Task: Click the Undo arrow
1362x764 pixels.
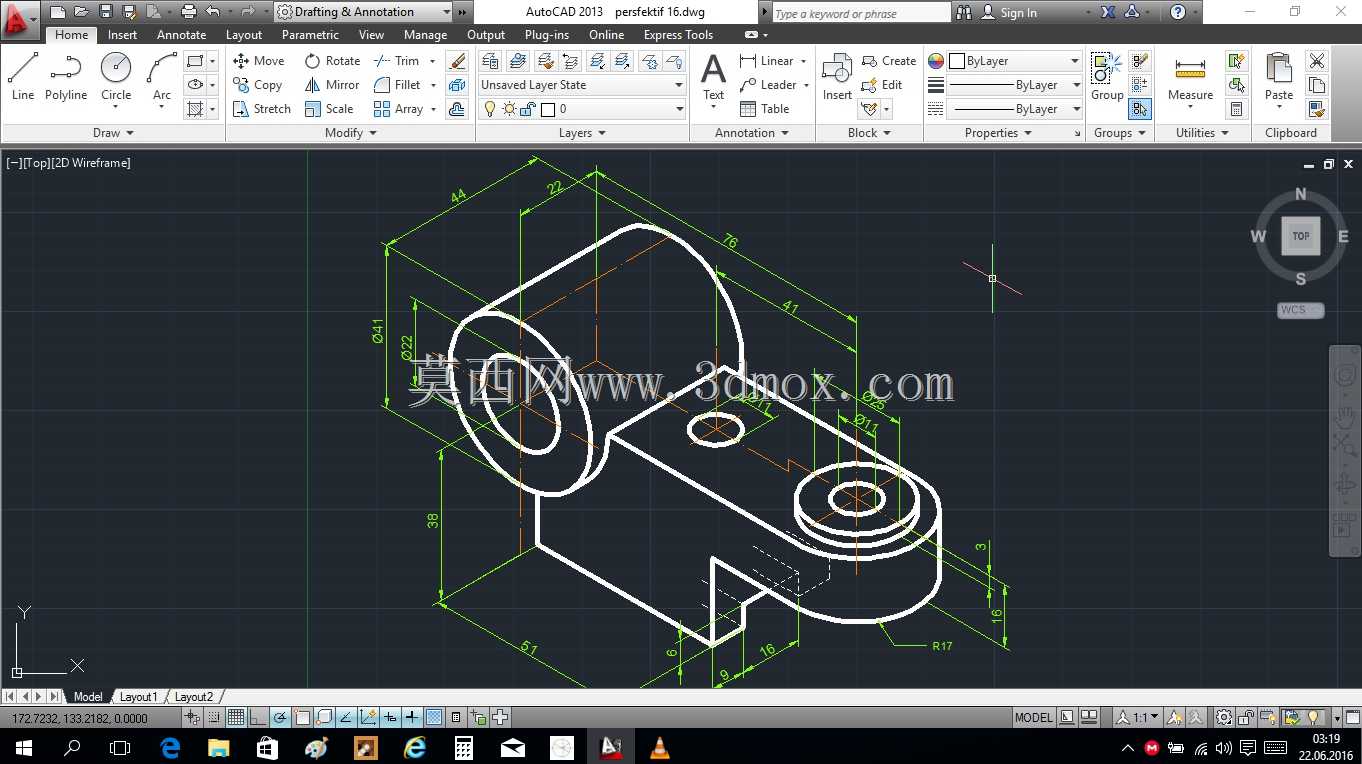Action: (x=212, y=12)
